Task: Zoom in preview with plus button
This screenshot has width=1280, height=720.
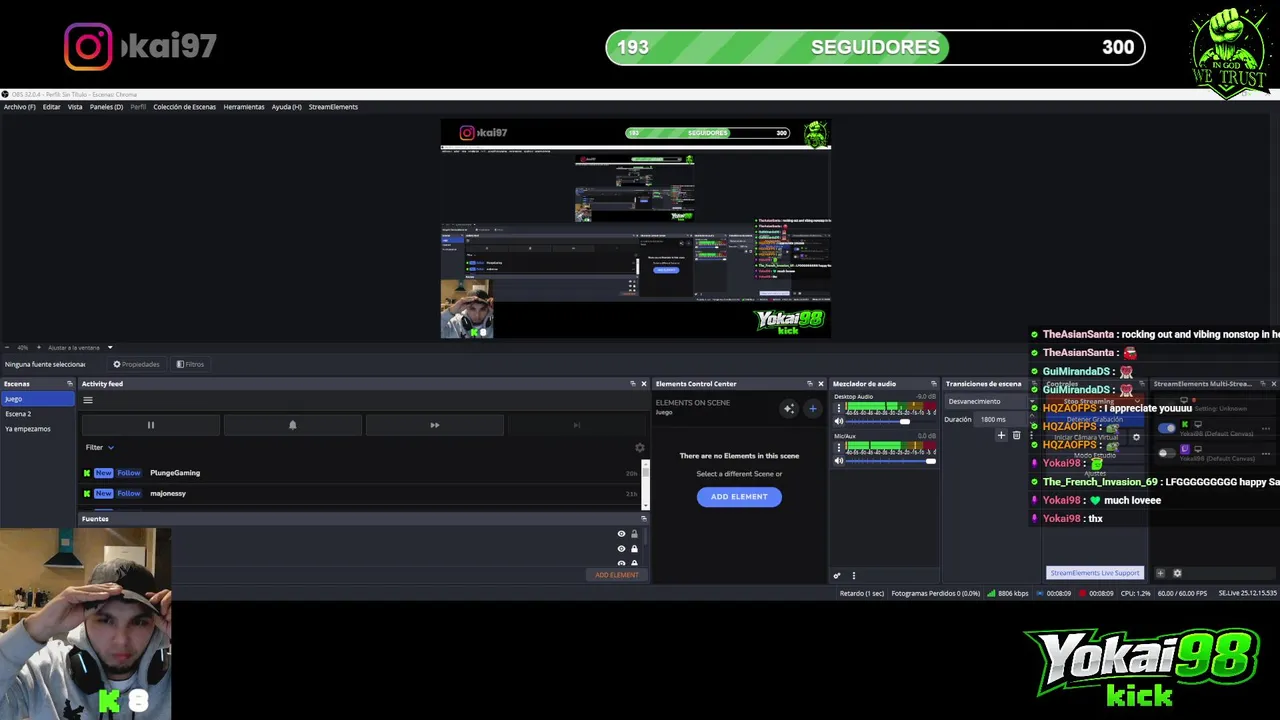Action: click(40, 347)
